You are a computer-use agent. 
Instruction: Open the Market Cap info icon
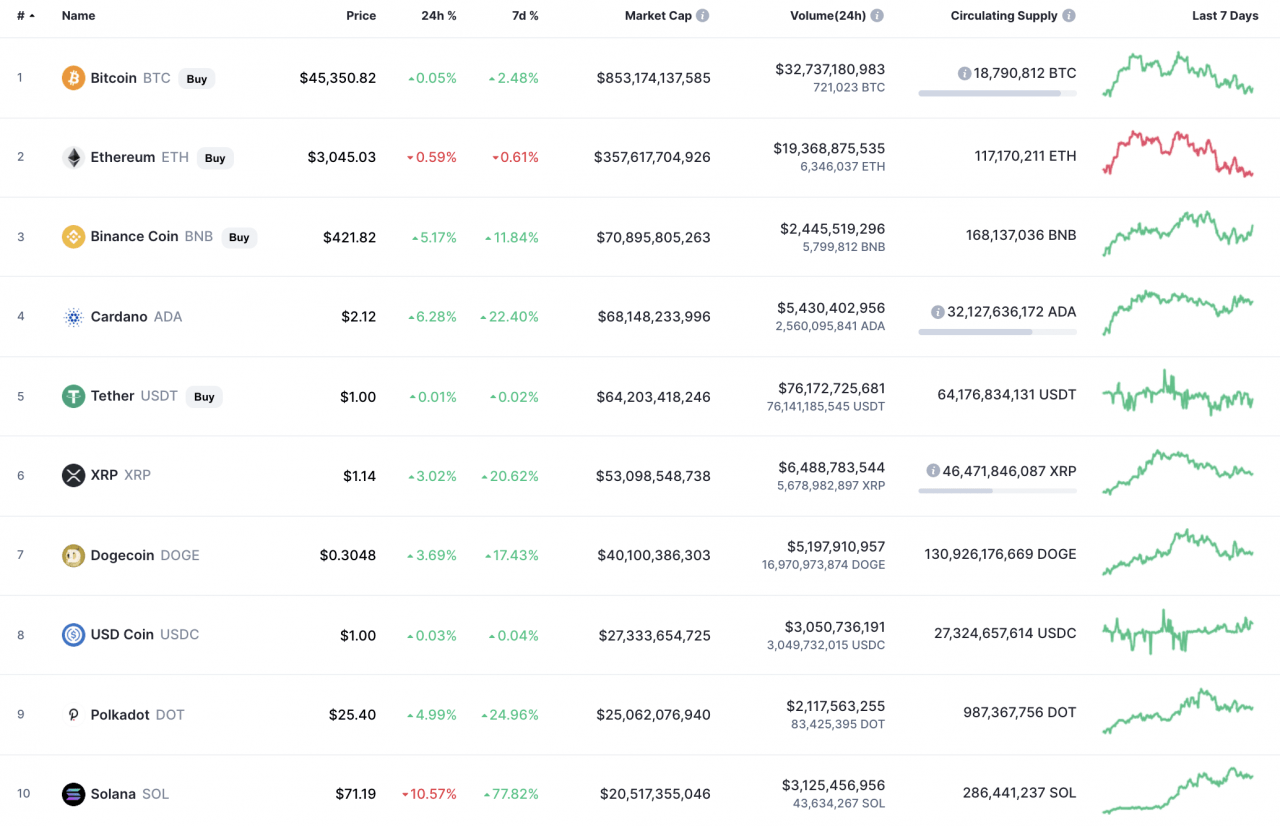click(x=703, y=16)
